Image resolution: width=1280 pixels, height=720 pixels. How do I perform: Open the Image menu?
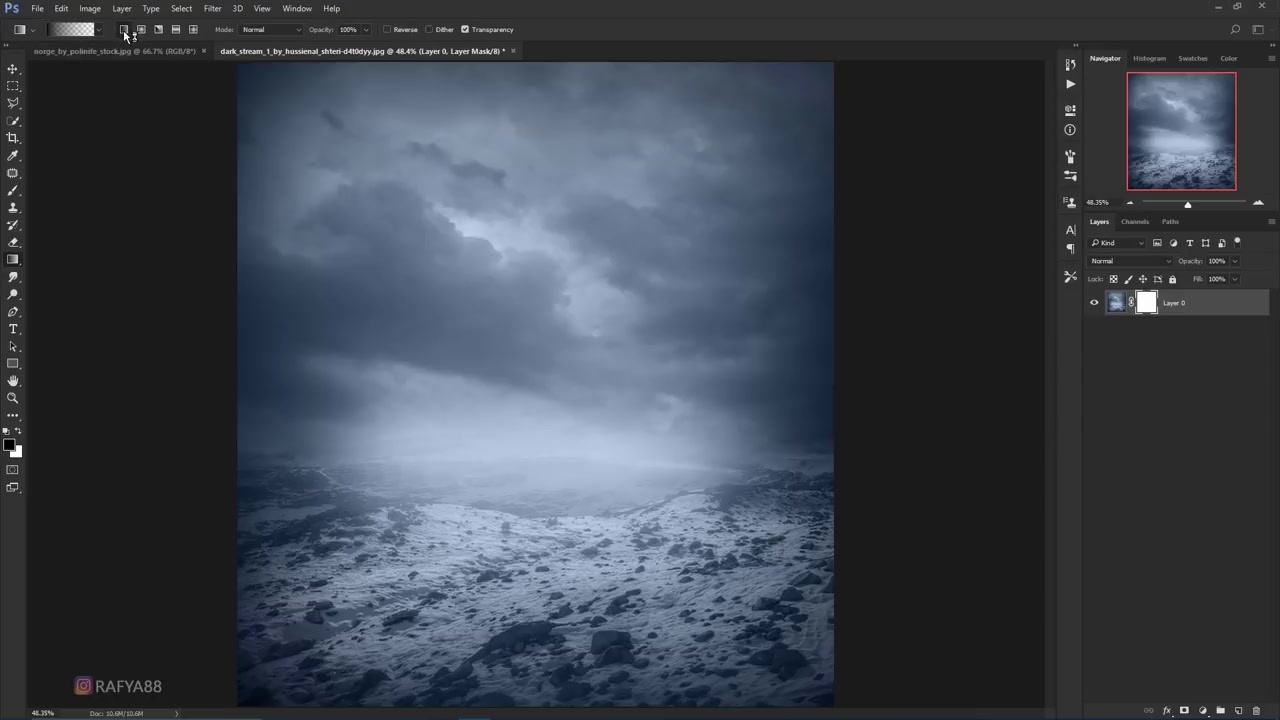coord(90,8)
